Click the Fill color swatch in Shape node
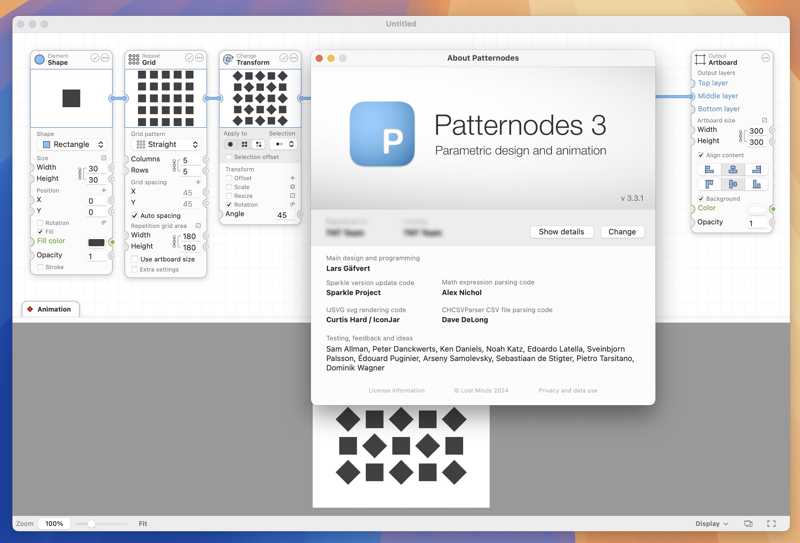Image resolution: width=800 pixels, height=543 pixels. (x=96, y=242)
